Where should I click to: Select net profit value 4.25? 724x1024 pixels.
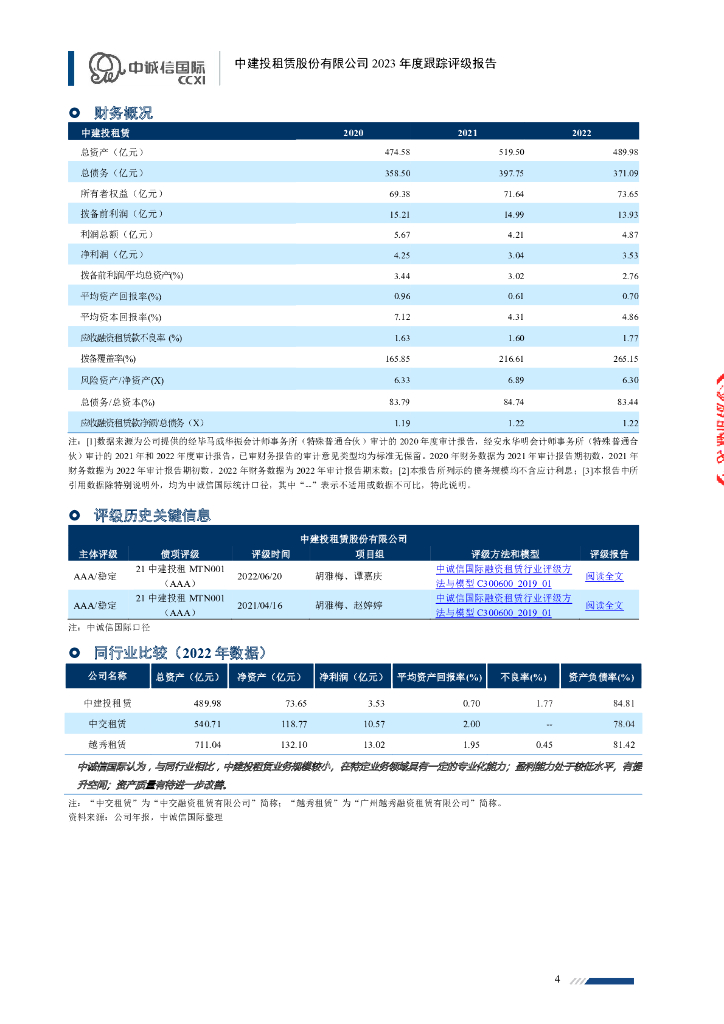point(402,255)
